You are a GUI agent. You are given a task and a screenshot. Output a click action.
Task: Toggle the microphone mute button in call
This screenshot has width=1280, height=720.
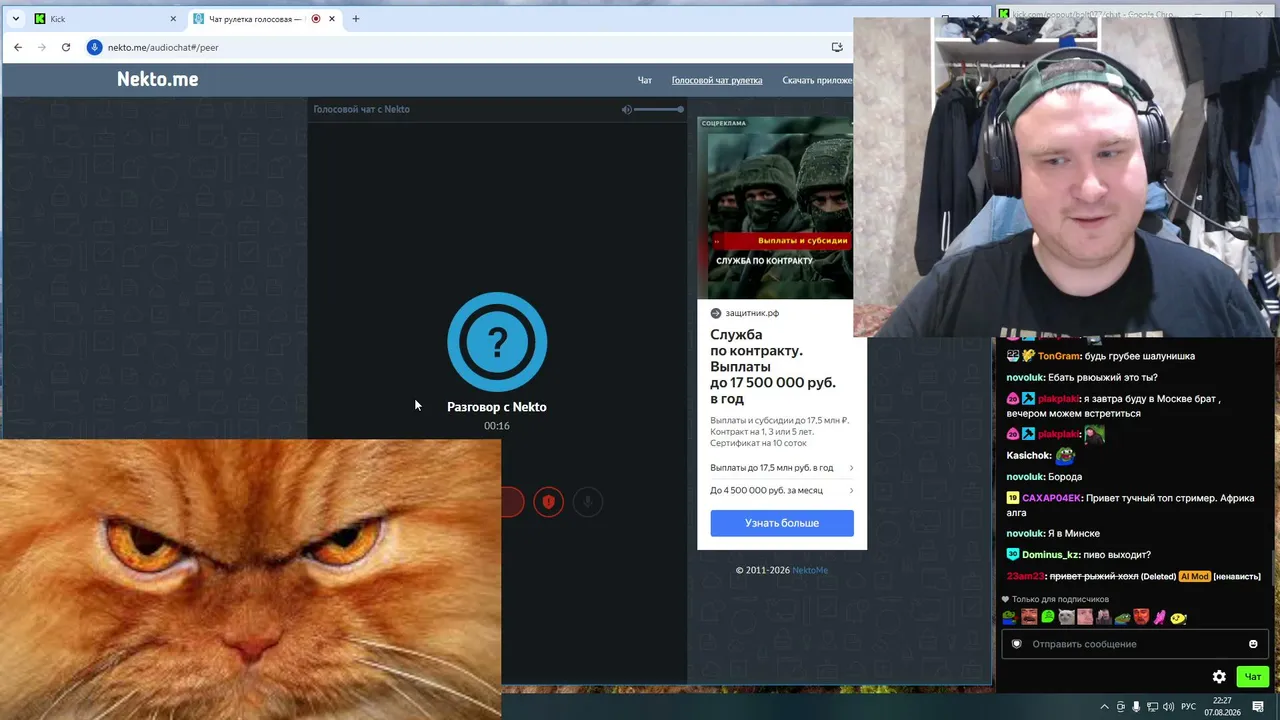tap(588, 502)
